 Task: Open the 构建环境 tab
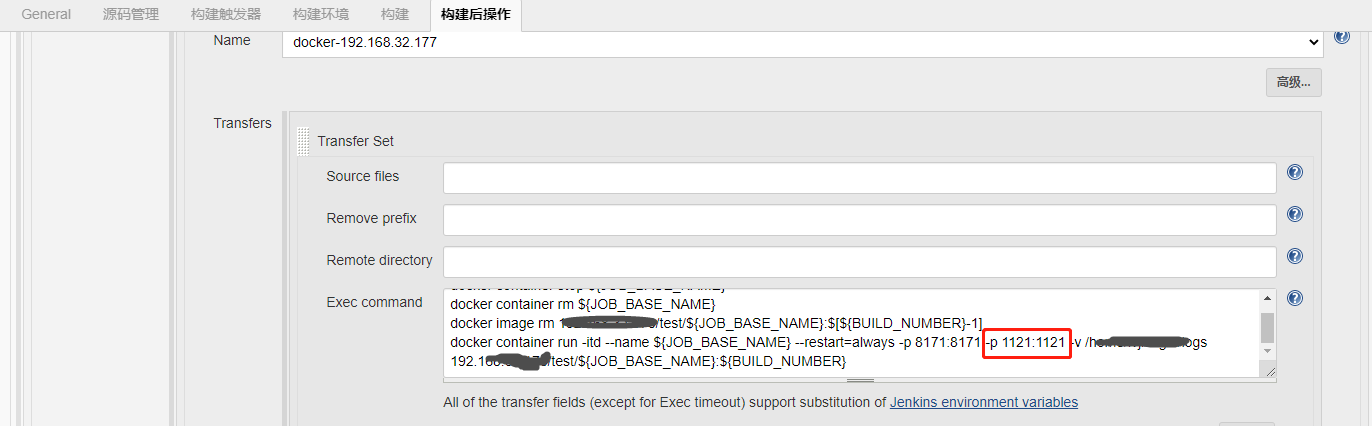[321, 14]
